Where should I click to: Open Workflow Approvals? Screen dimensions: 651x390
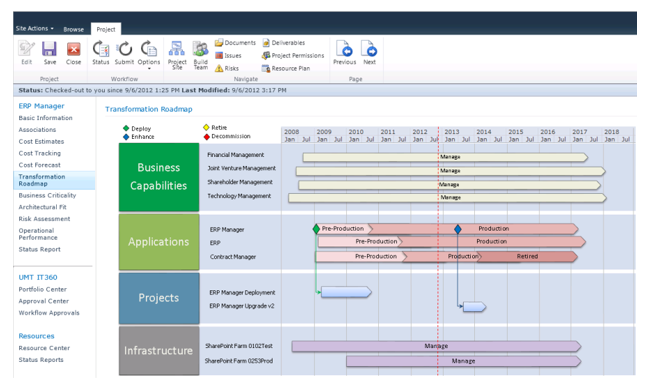click(x=49, y=313)
